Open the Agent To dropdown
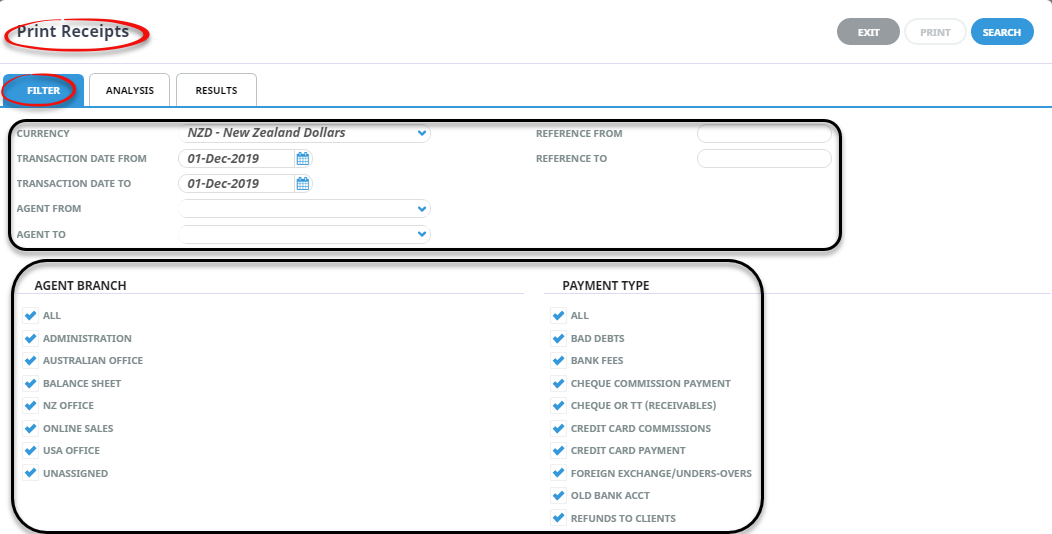Screen dimensions: 1052x534 coord(422,234)
